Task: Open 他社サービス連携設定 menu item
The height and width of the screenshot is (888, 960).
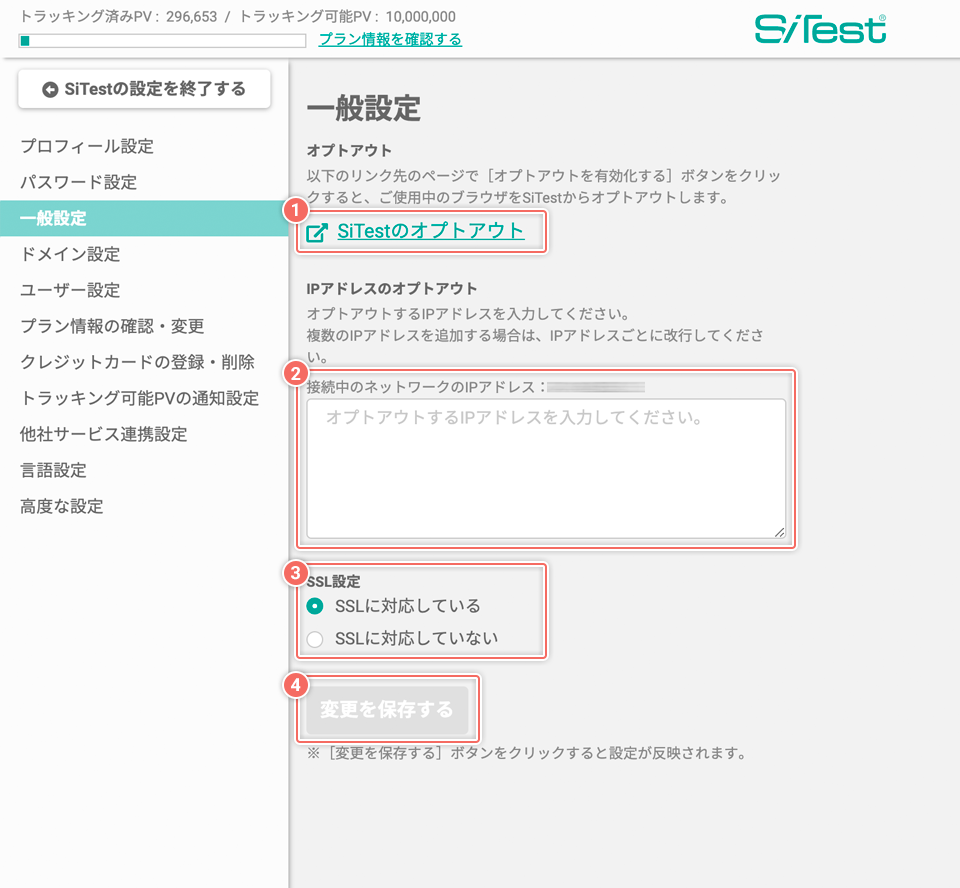Action: pyautogui.click(x=103, y=434)
